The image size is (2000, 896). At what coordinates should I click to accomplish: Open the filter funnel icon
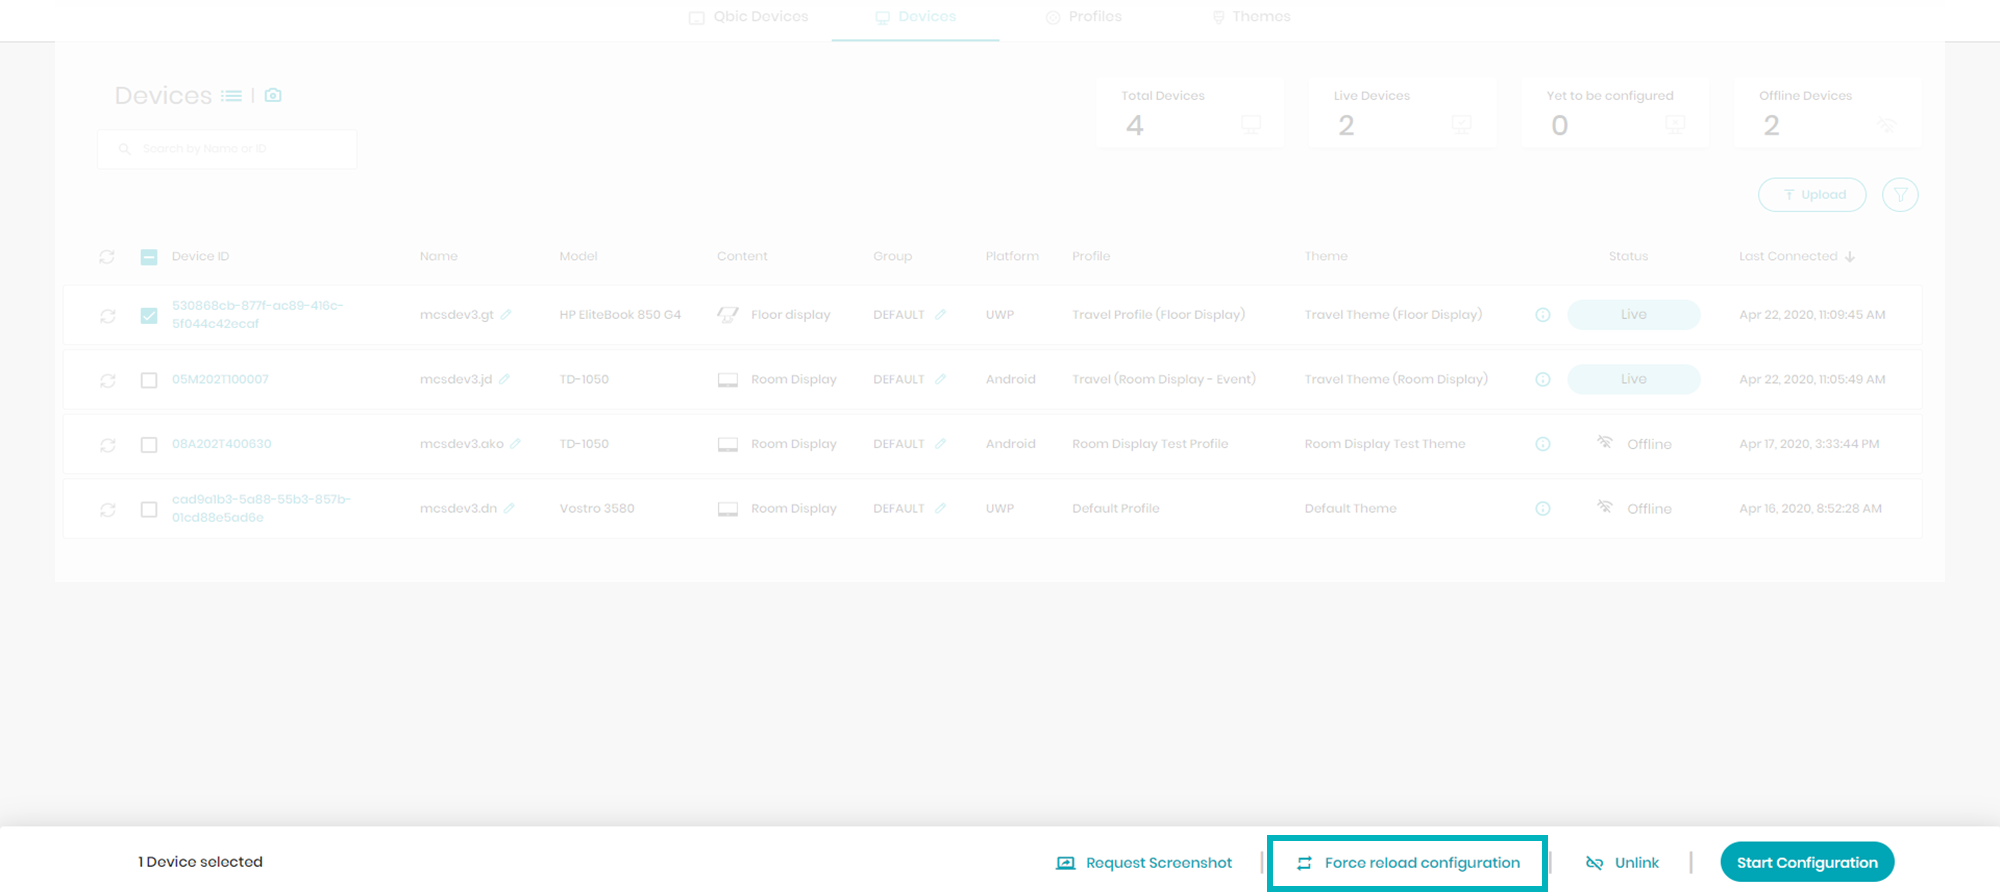(1900, 195)
